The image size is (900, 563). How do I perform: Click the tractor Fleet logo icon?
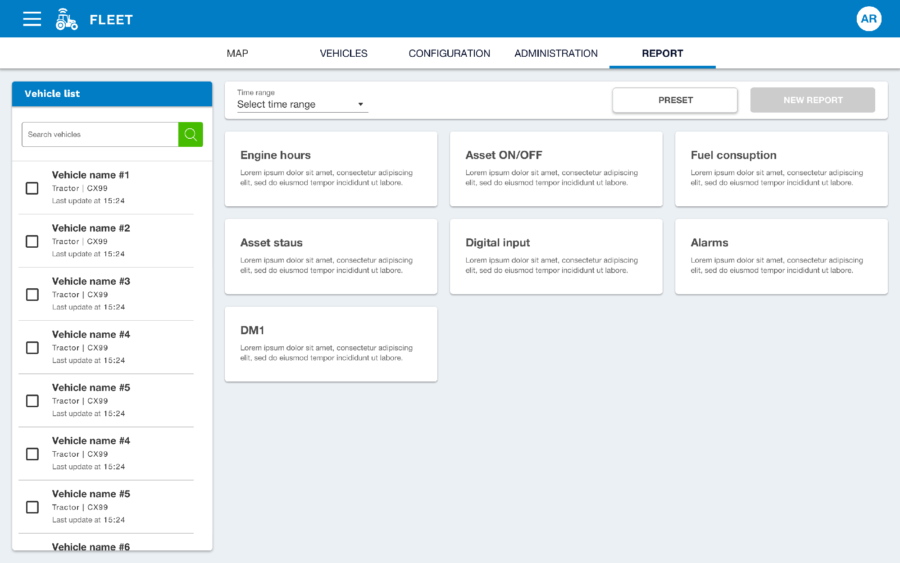pos(66,19)
